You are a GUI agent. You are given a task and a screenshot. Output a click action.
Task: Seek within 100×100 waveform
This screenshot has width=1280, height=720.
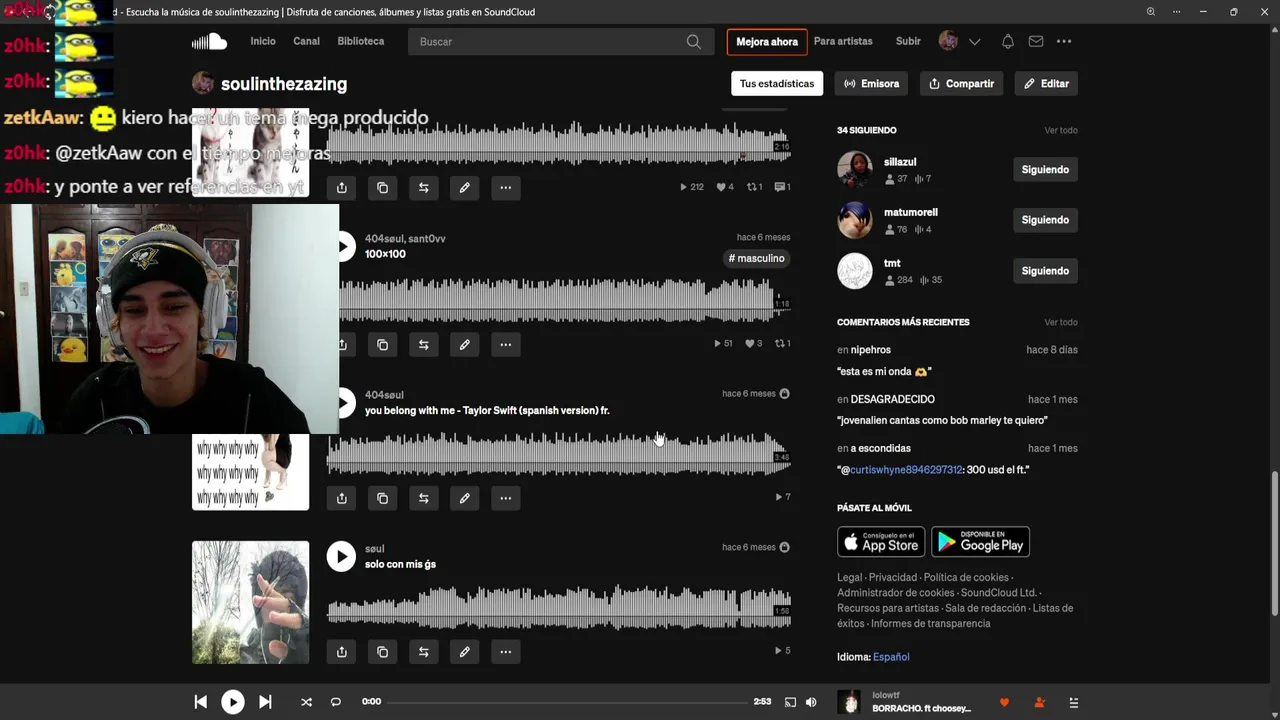tap(565, 299)
